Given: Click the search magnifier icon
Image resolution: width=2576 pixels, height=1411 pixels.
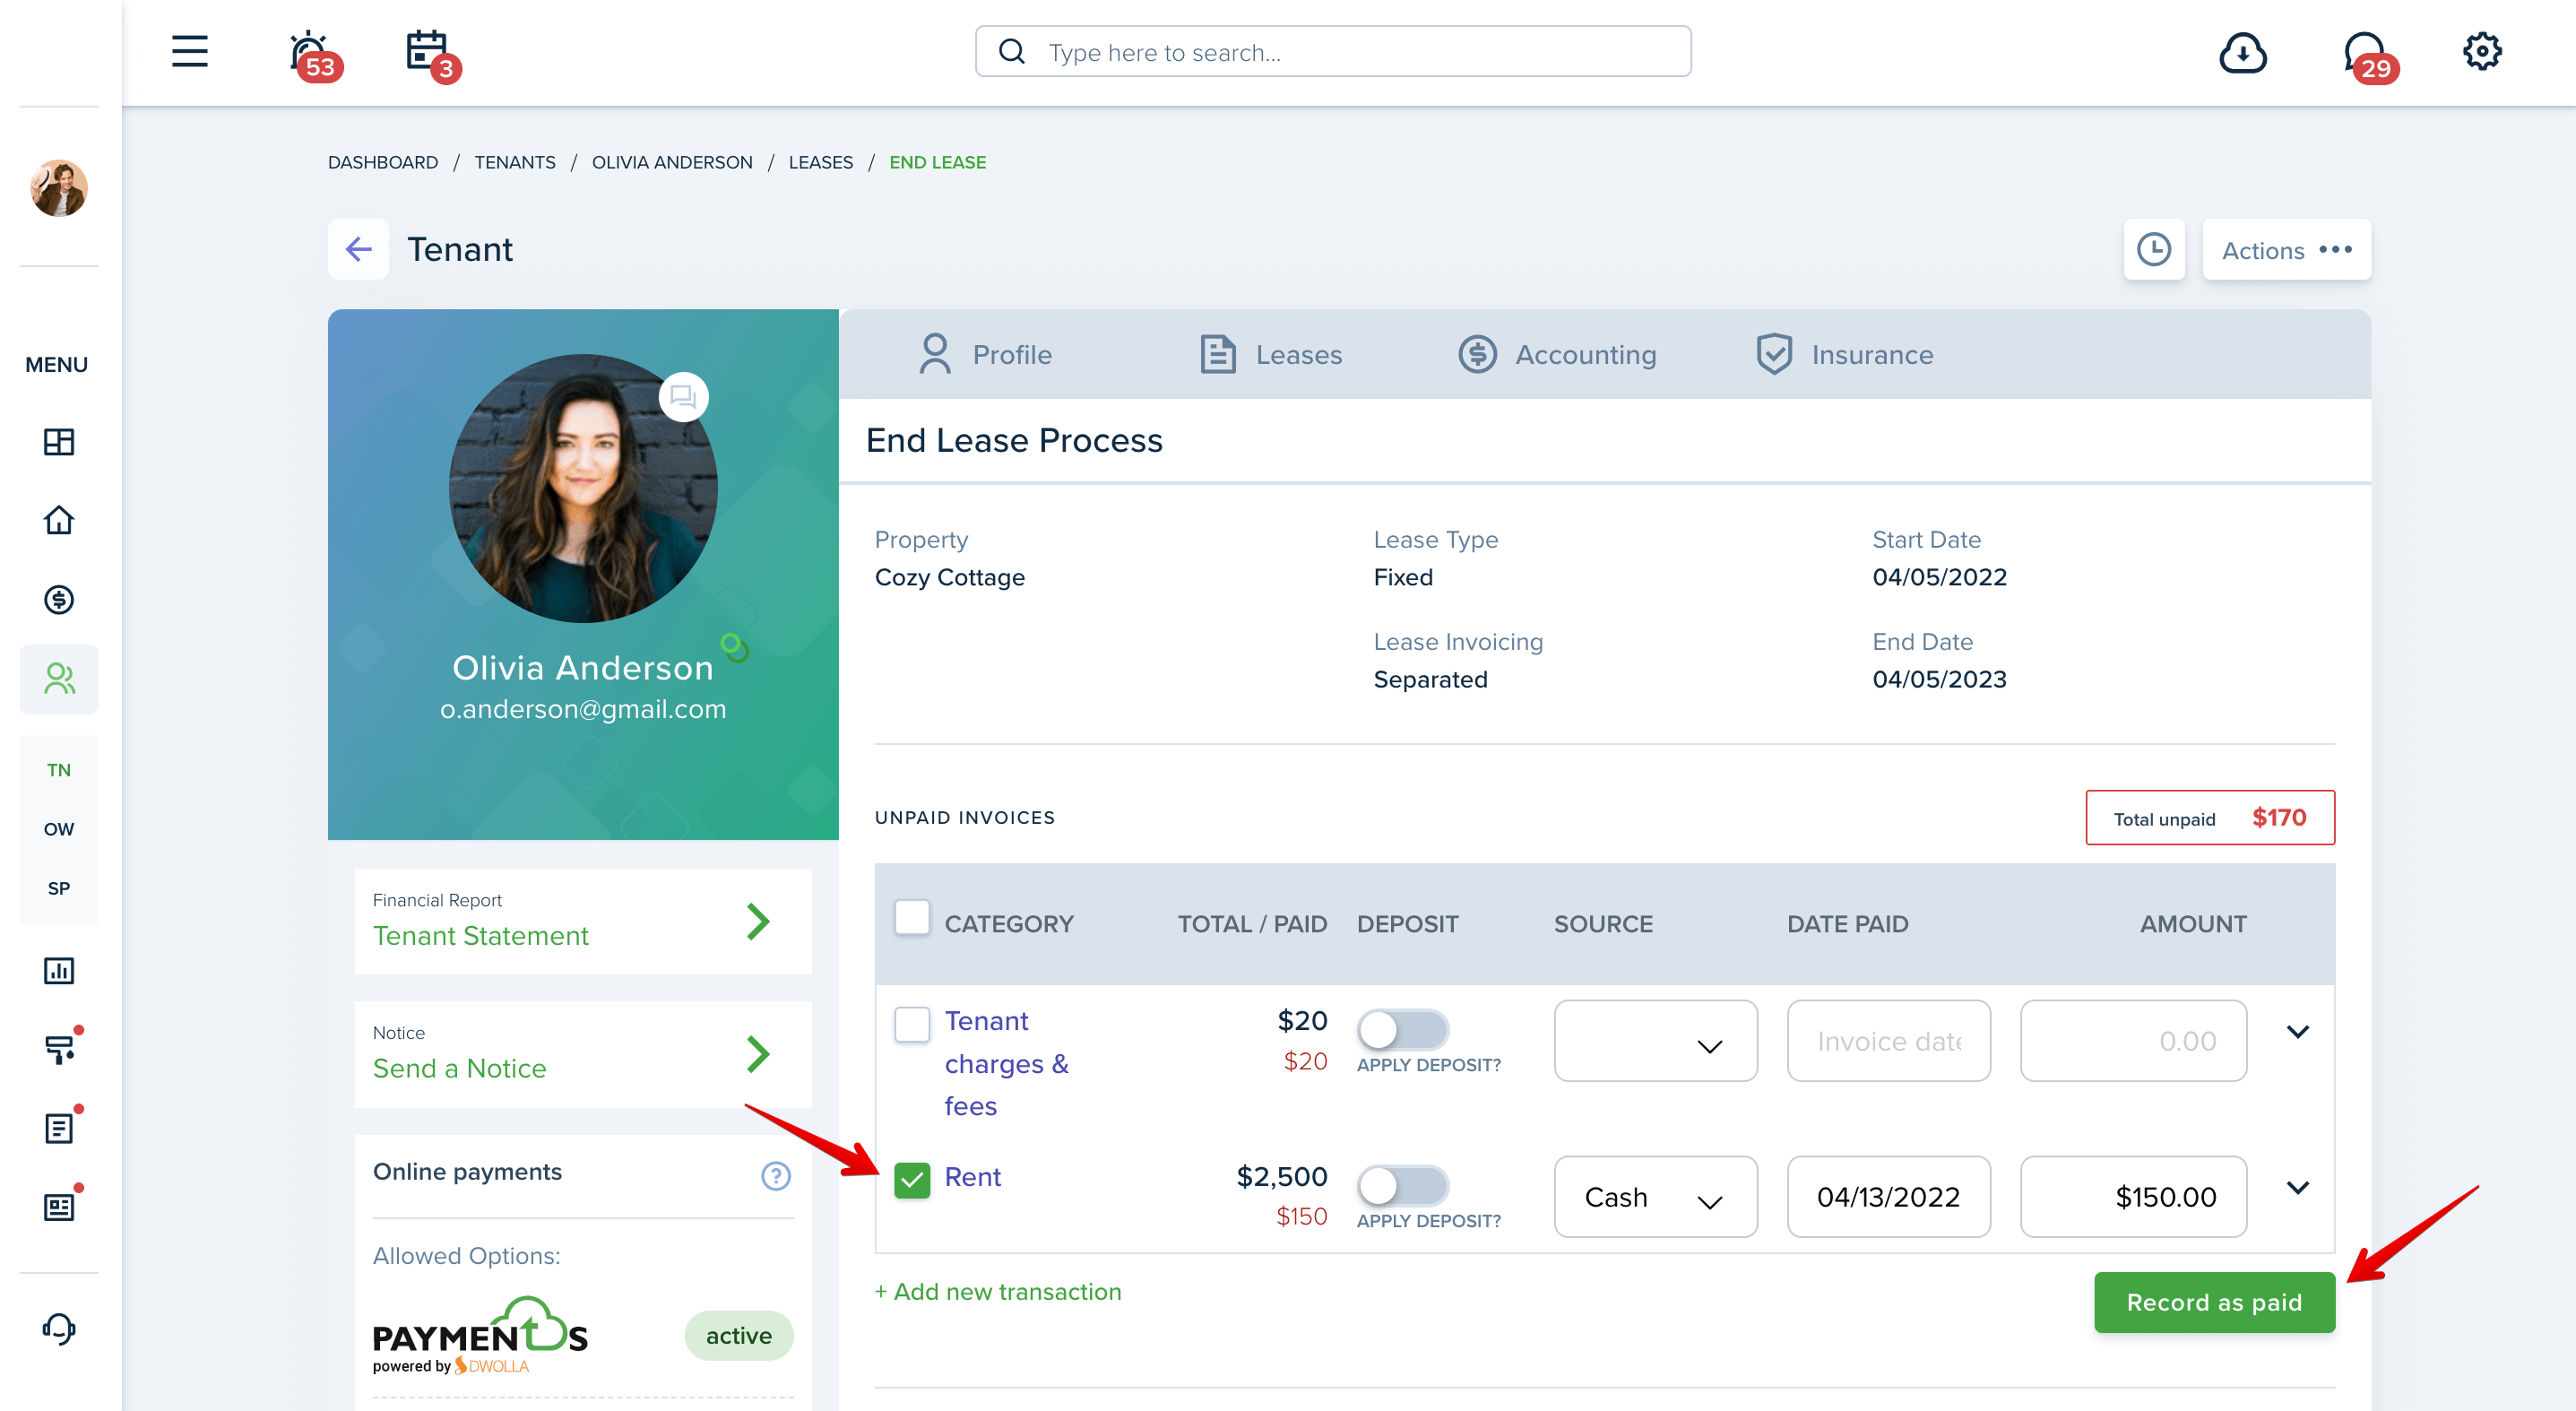Looking at the screenshot, I should point(1012,52).
